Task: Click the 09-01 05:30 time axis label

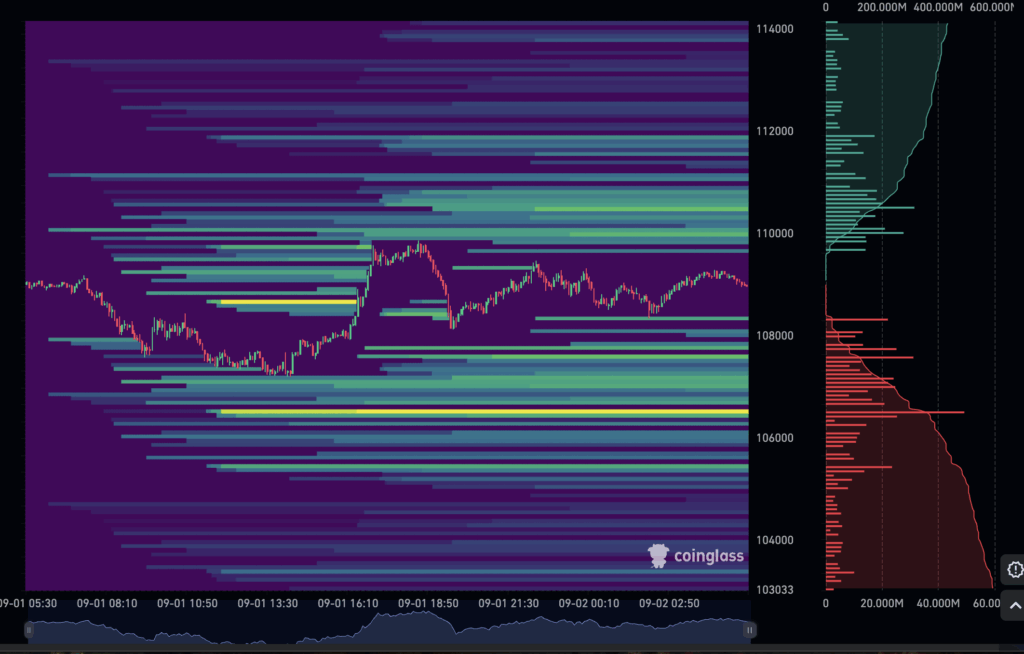Action: (27, 604)
